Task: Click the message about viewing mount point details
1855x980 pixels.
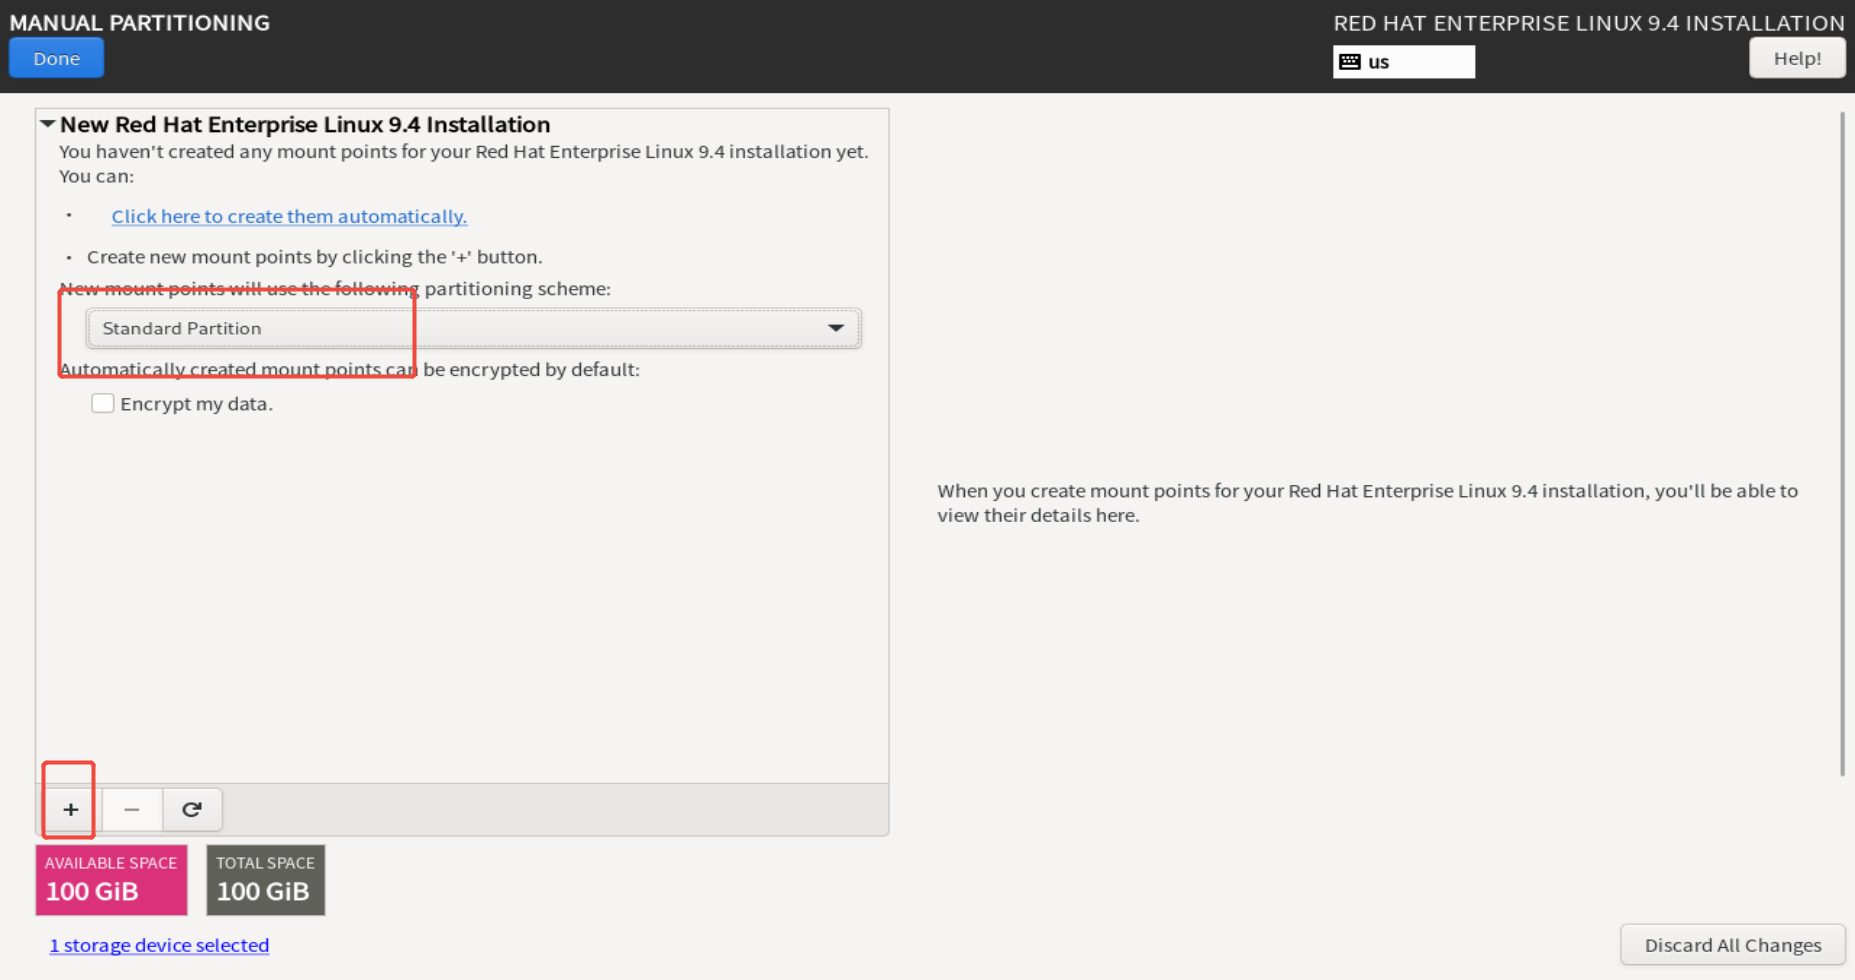Action: click(1367, 503)
